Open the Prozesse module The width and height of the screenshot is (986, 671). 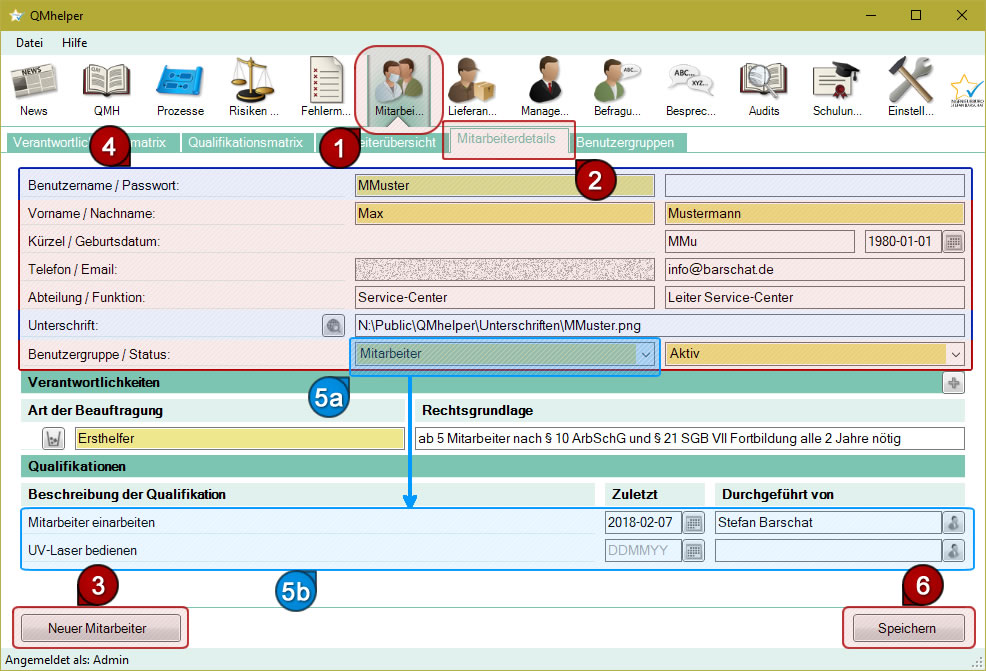[x=180, y=88]
